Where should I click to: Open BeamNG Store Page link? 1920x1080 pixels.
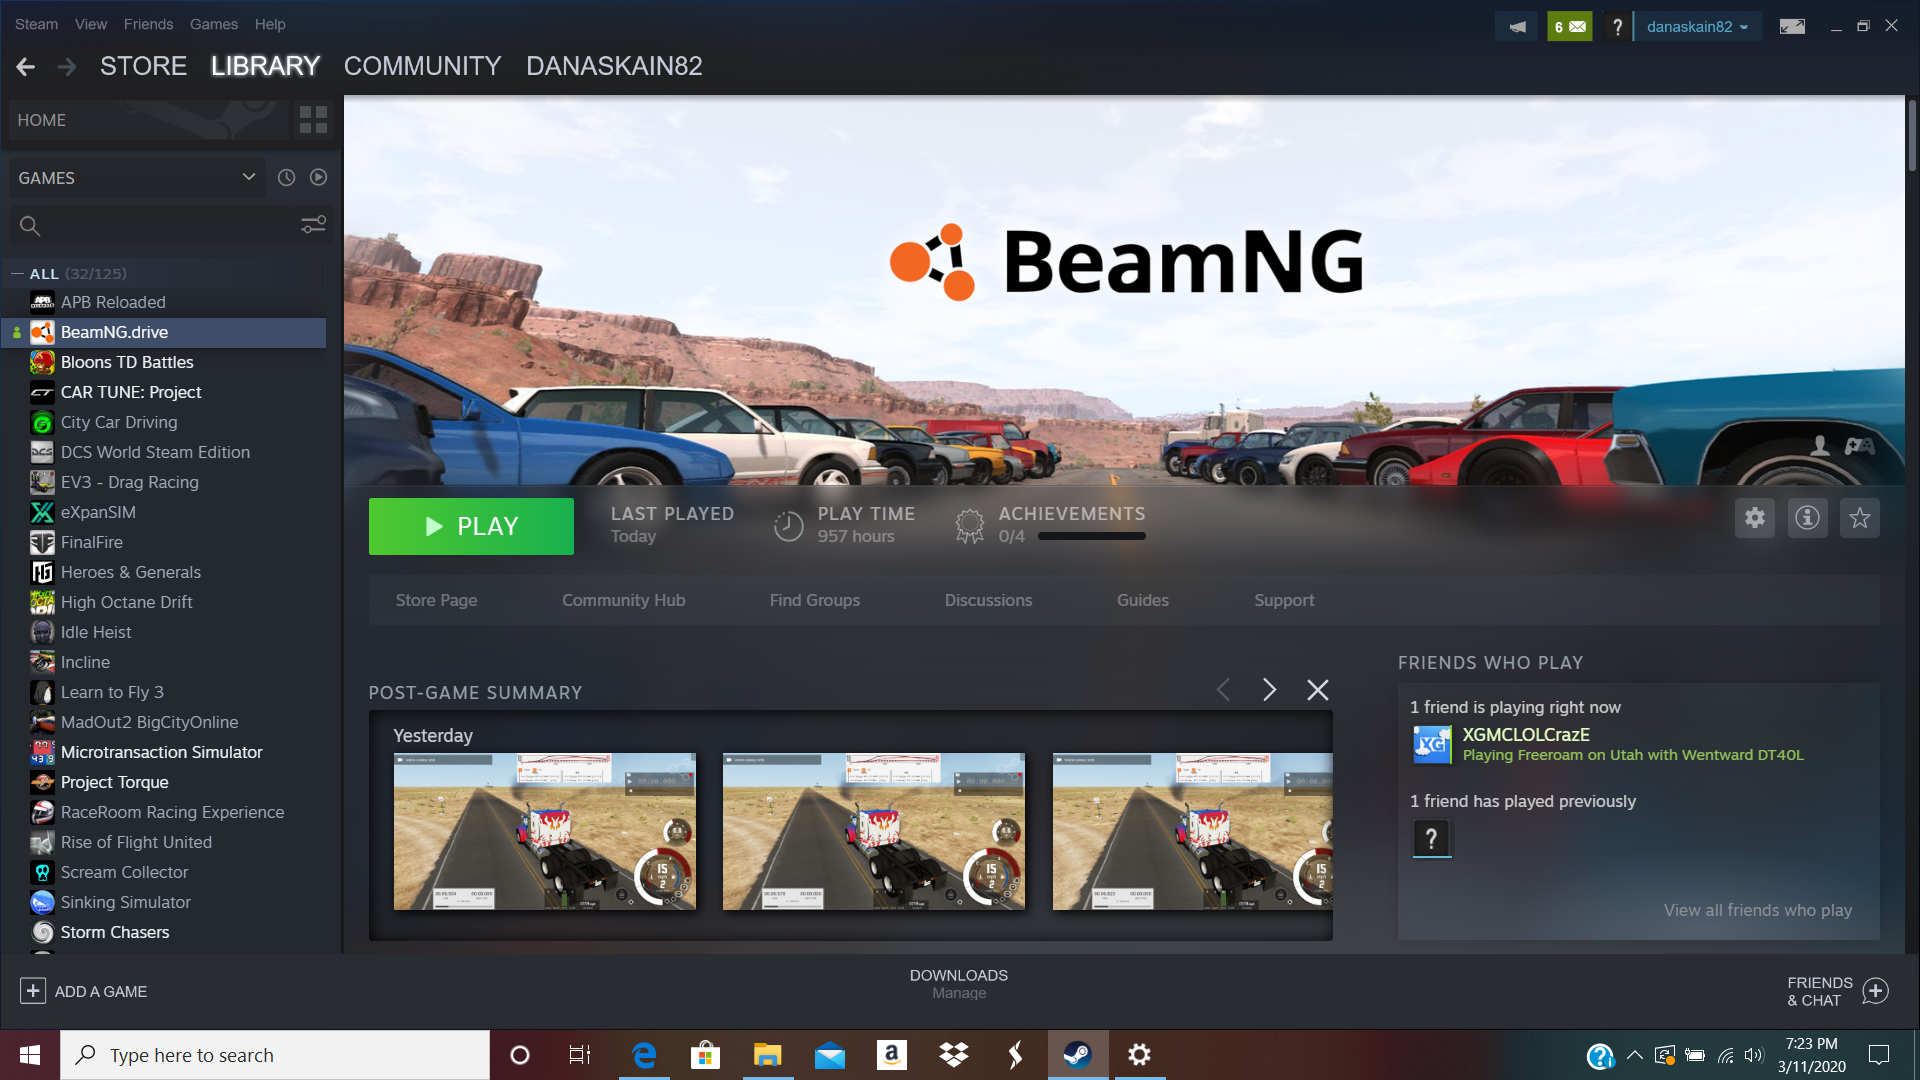pos(436,600)
